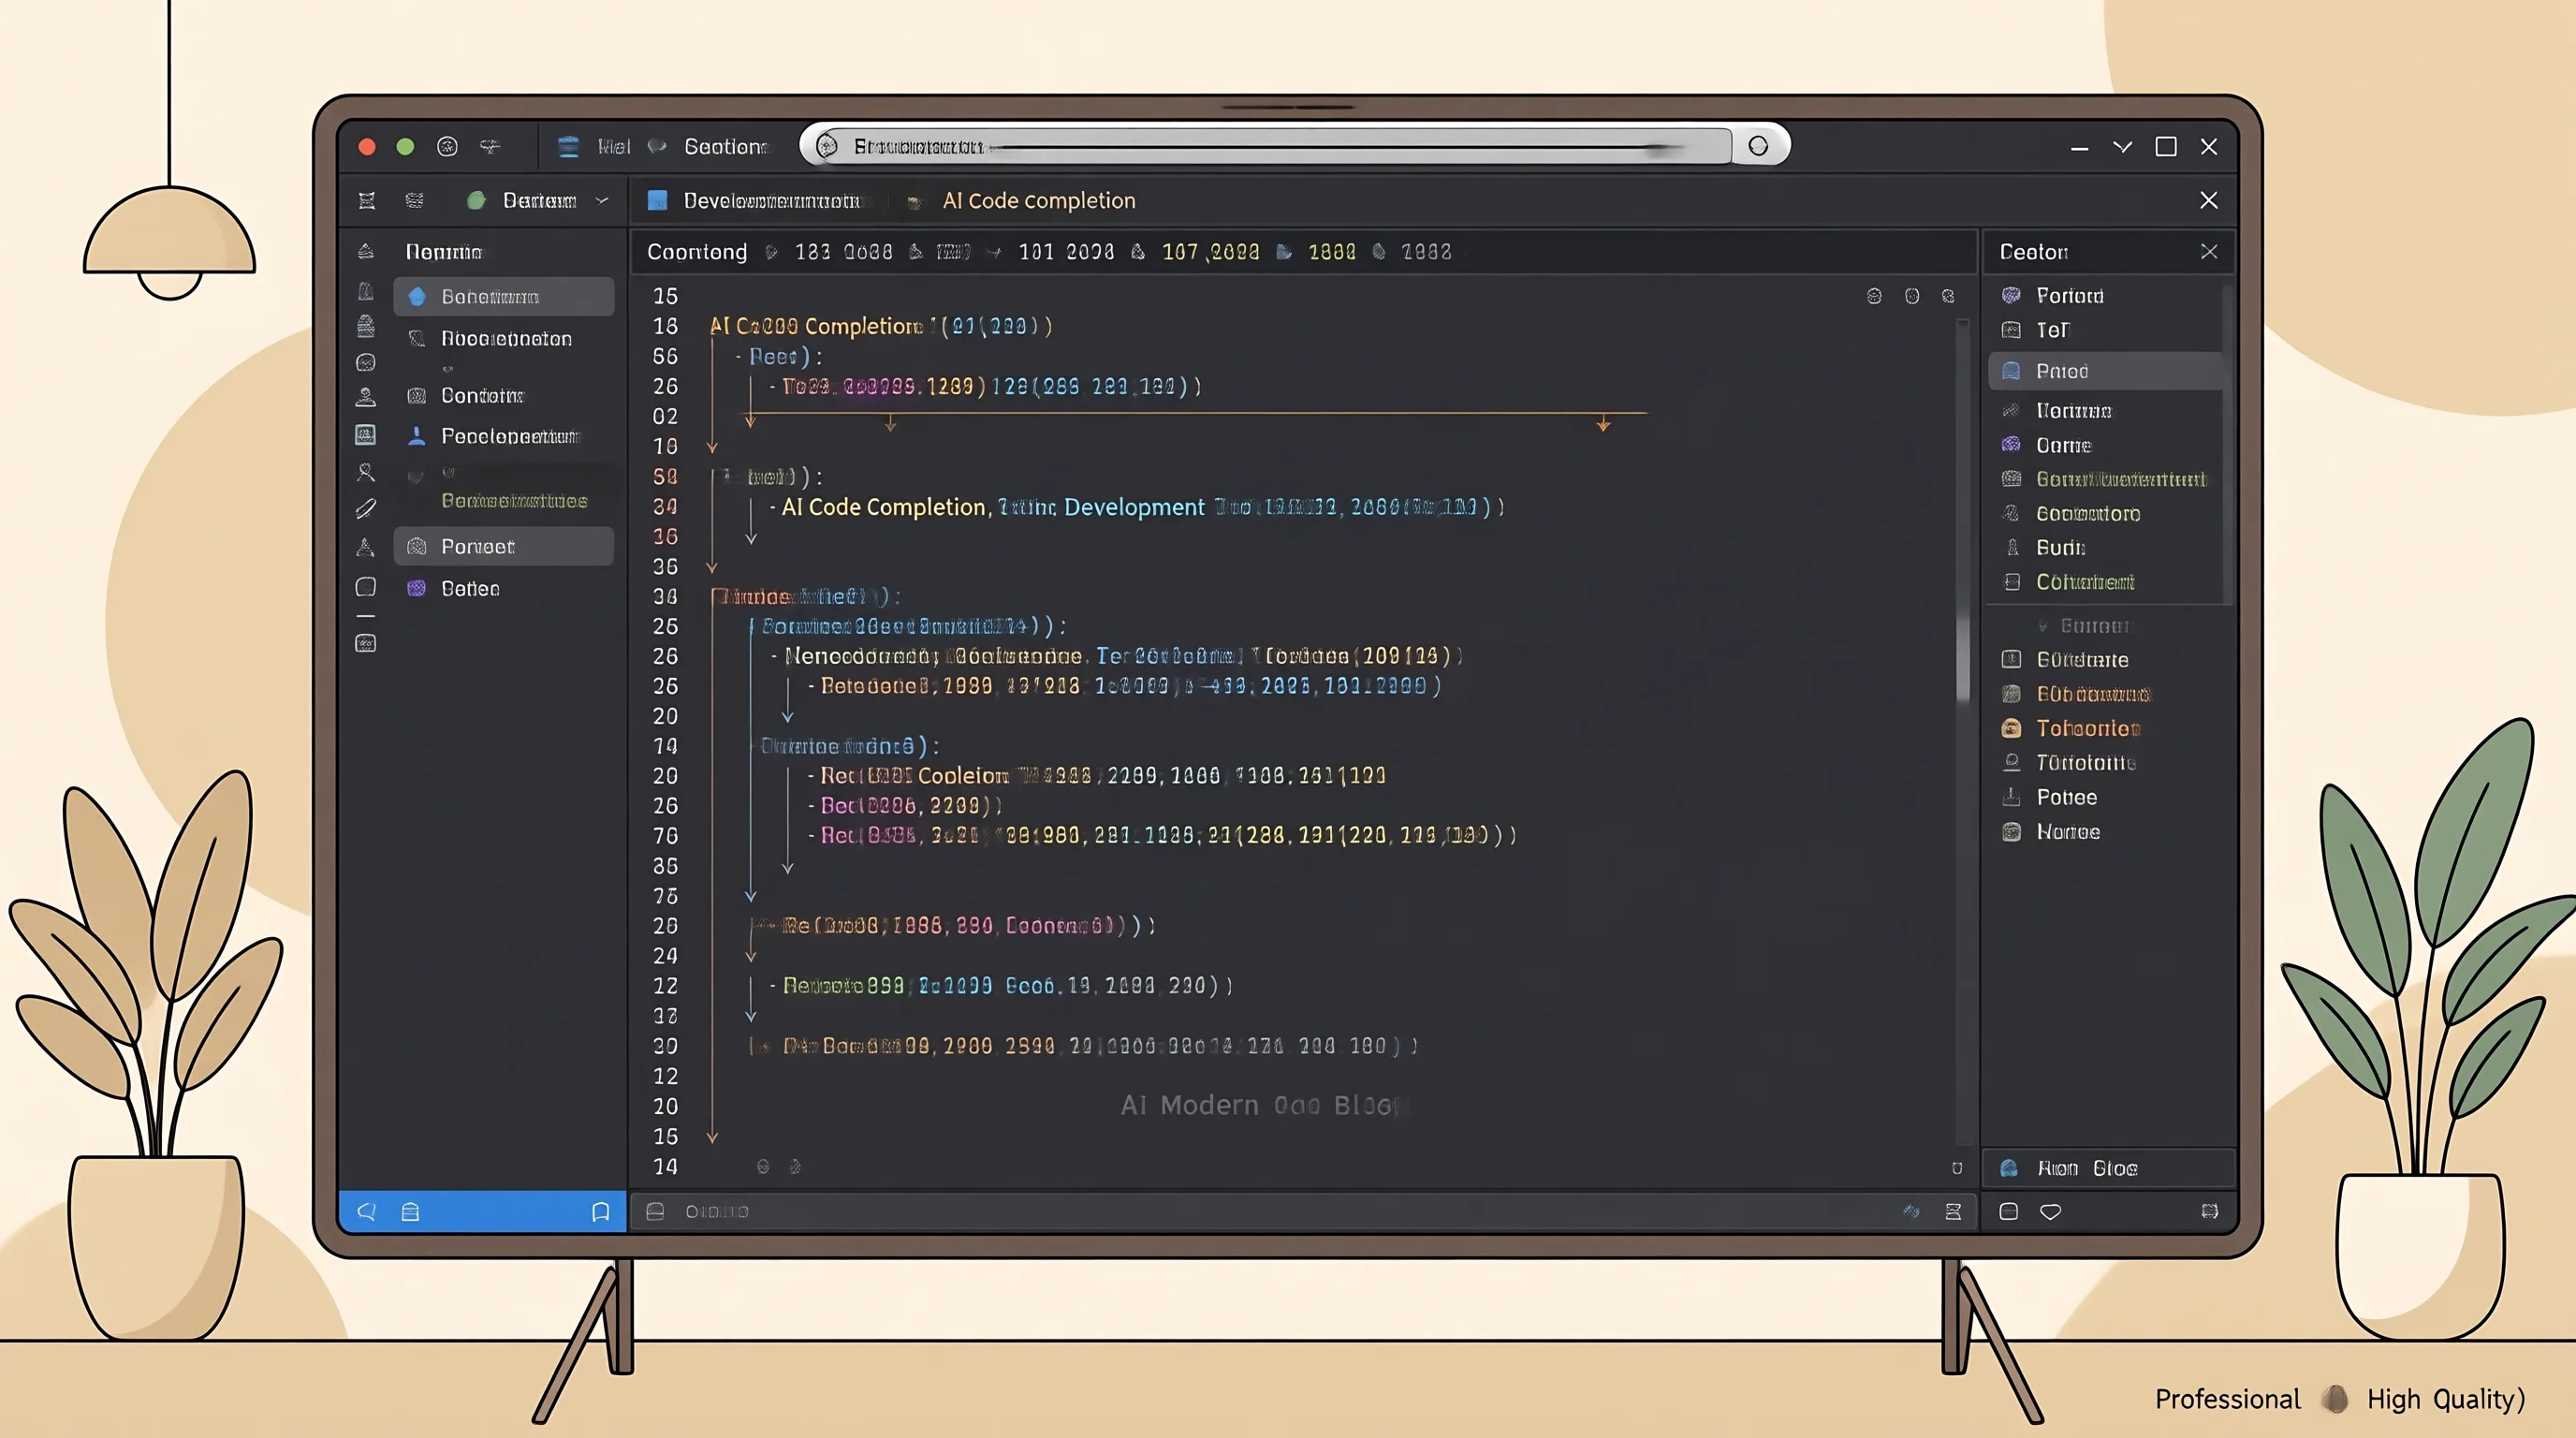
Task: Click the bookmark icon in blue status bar
Action: point(600,1212)
